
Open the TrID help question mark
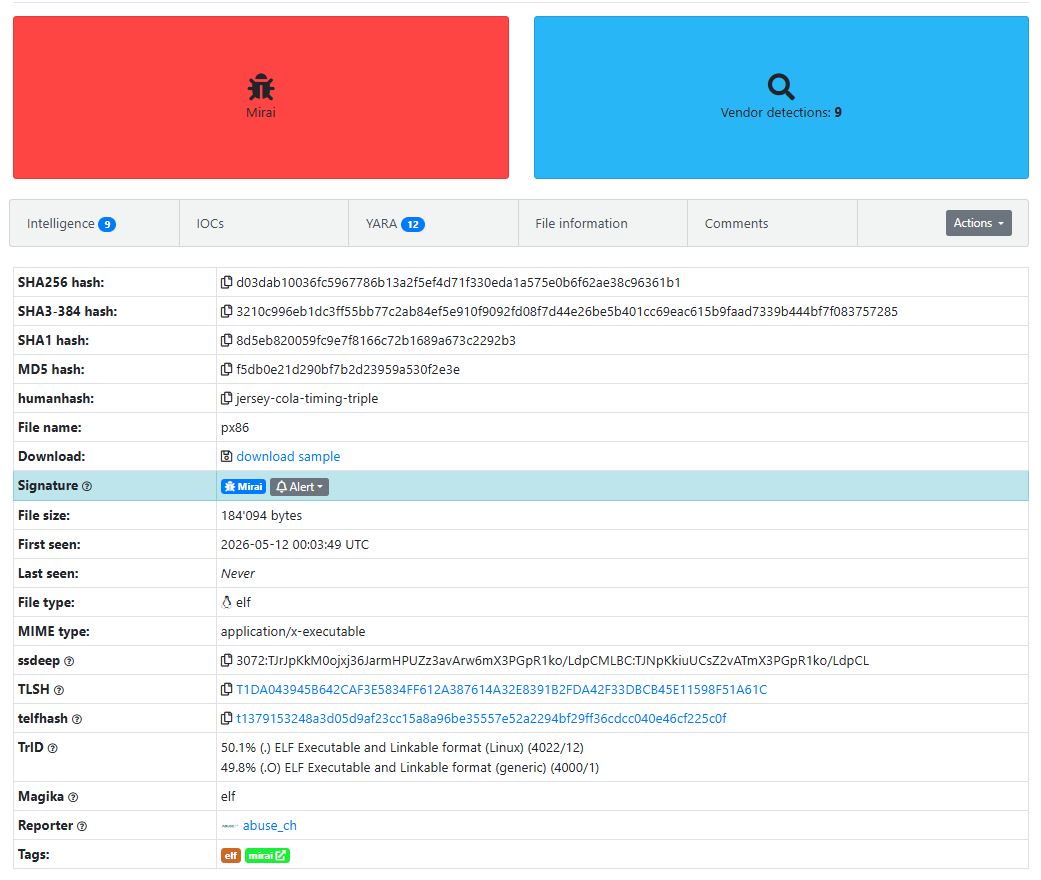52,748
